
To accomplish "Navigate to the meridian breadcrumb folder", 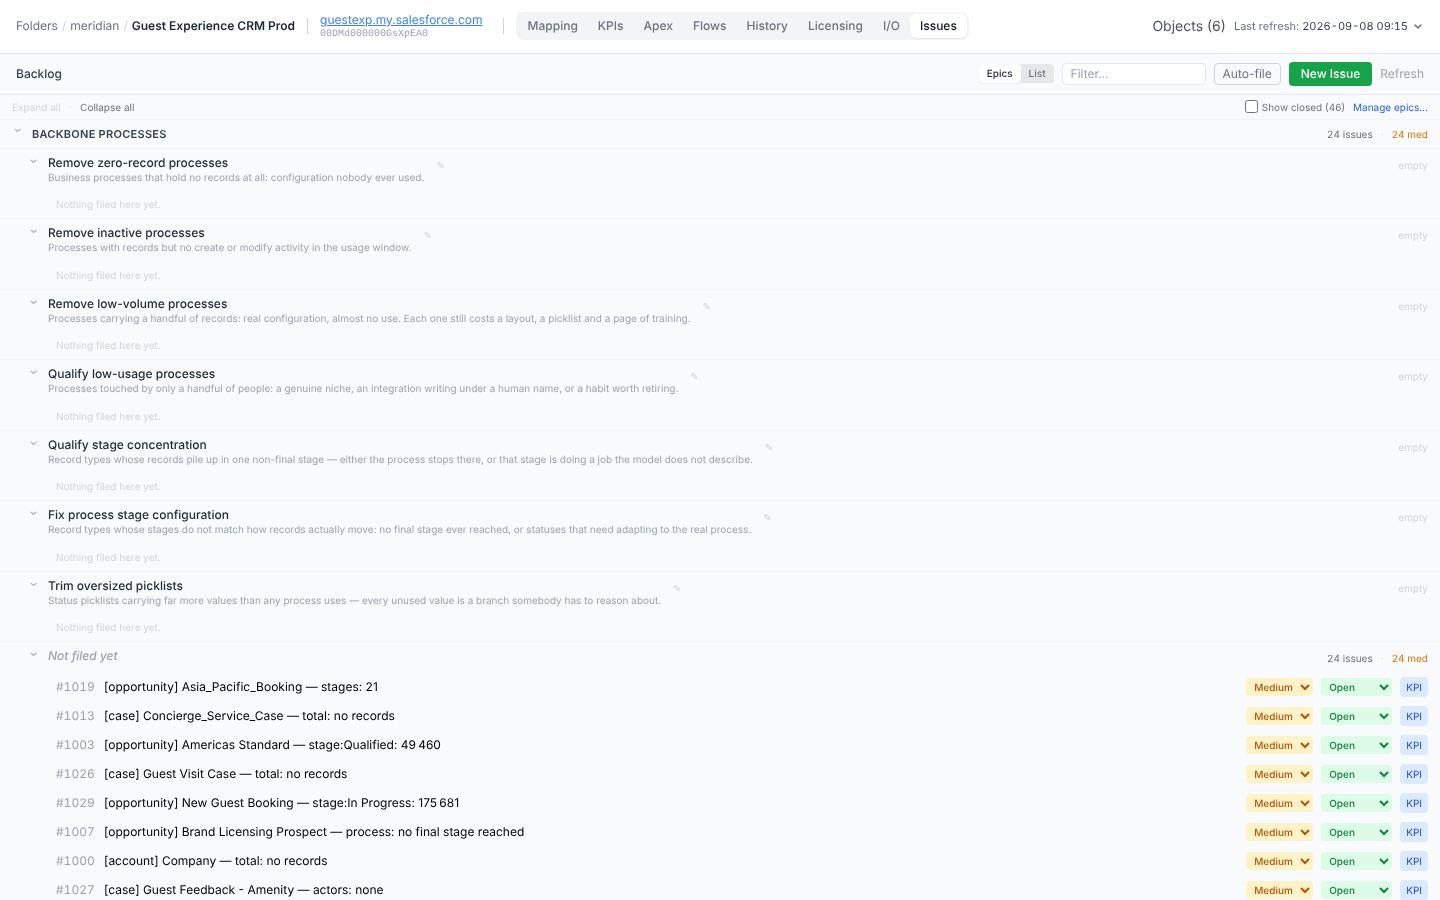I will coord(95,26).
